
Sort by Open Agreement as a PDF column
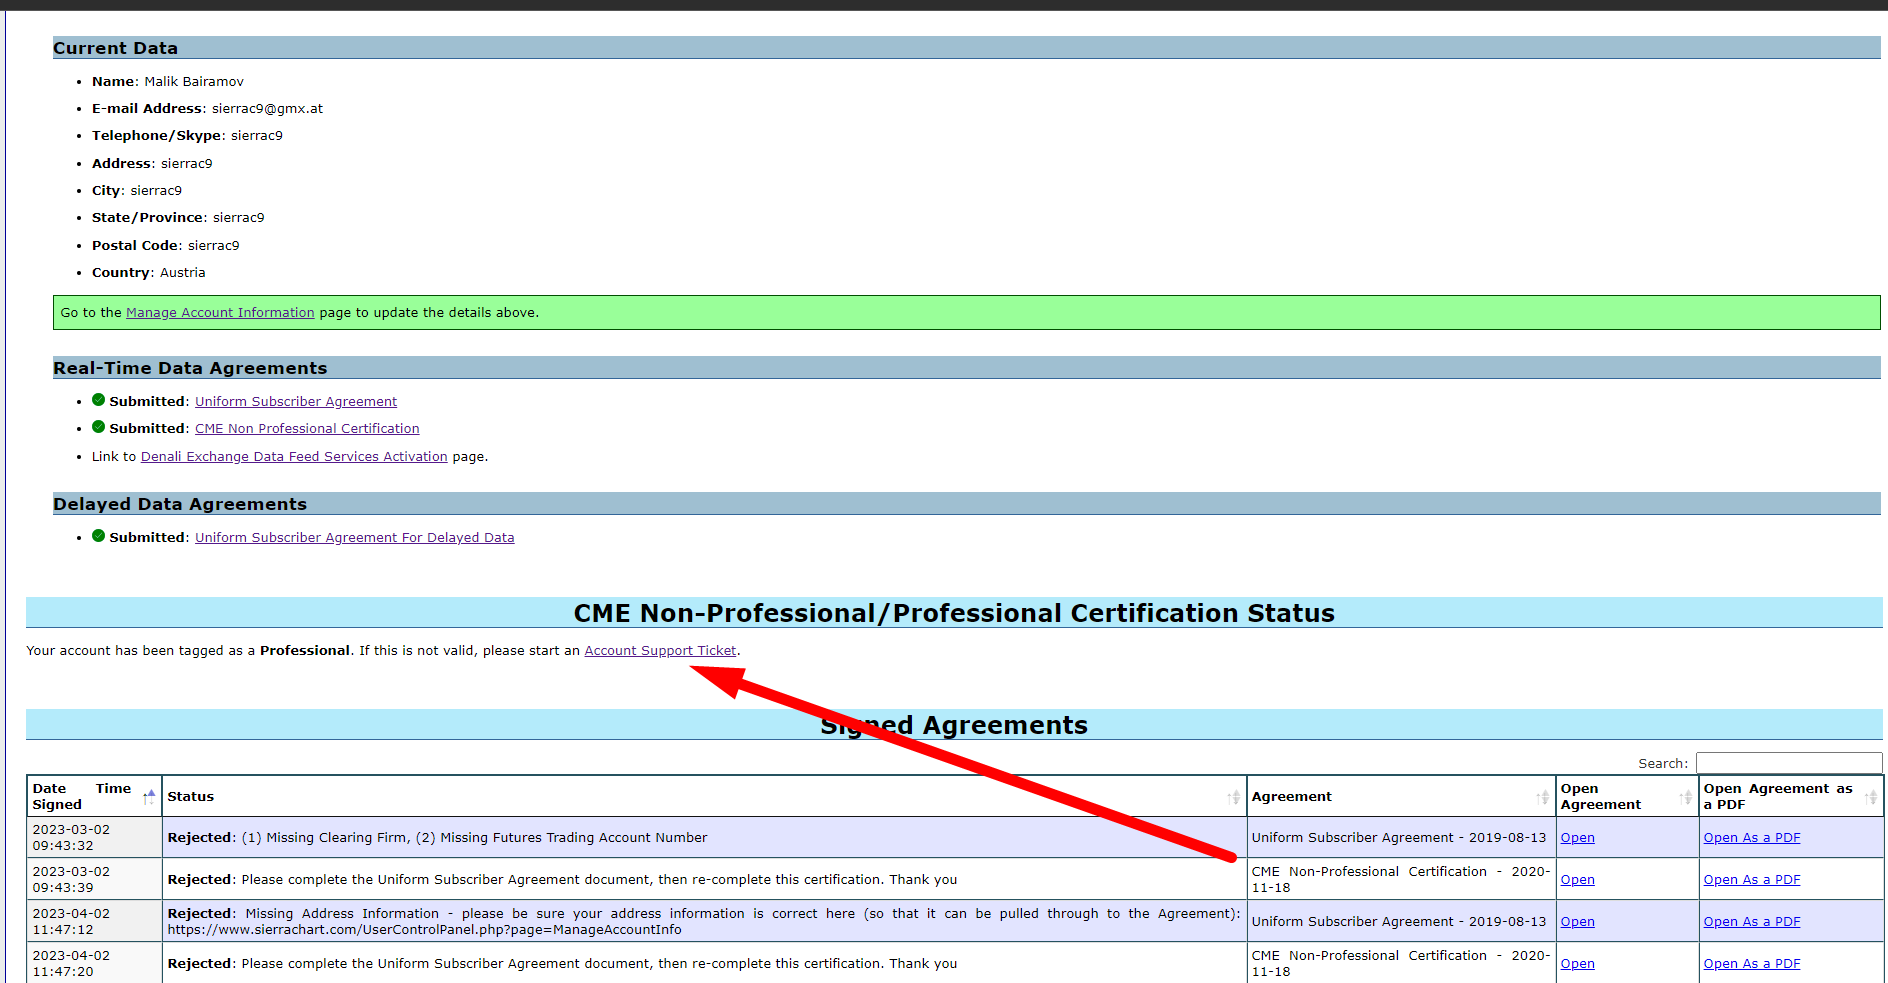1791,797
